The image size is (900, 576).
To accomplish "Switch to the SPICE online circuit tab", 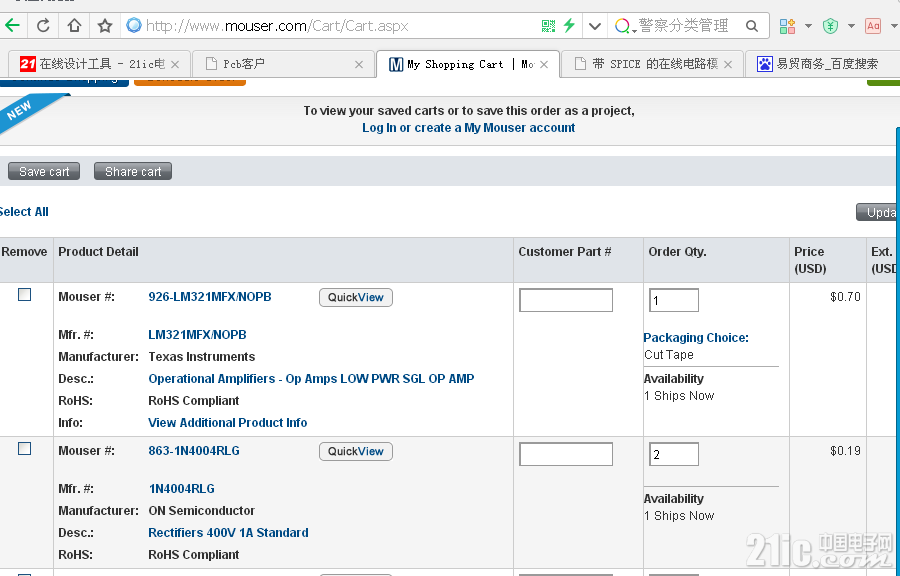I will point(655,64).
